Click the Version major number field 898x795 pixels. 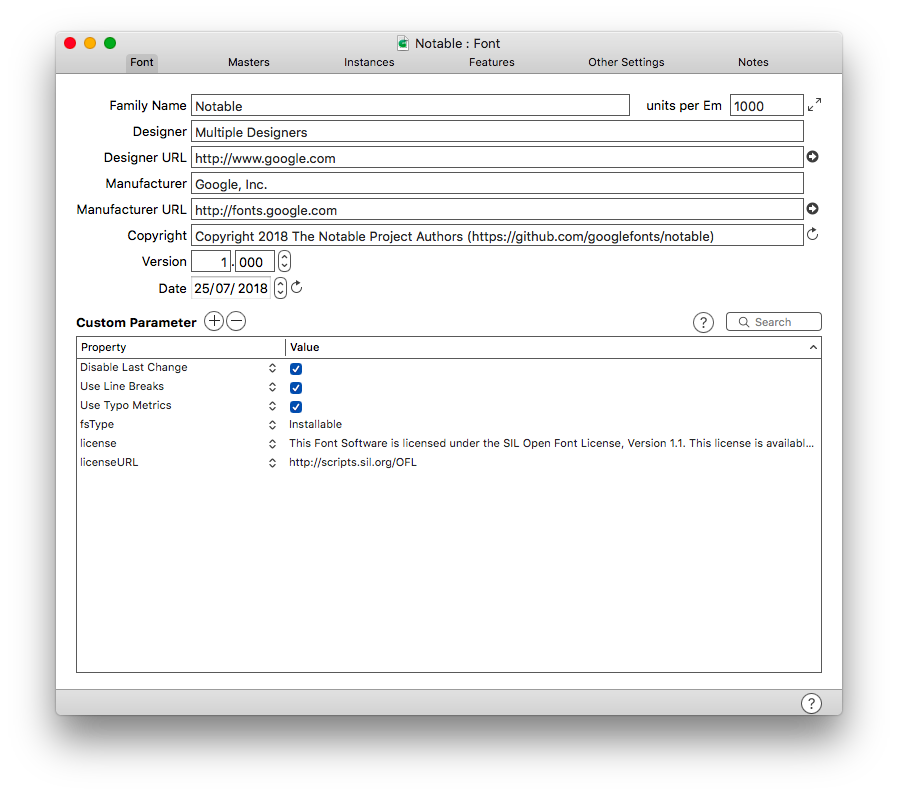click(x=211, y=262)
